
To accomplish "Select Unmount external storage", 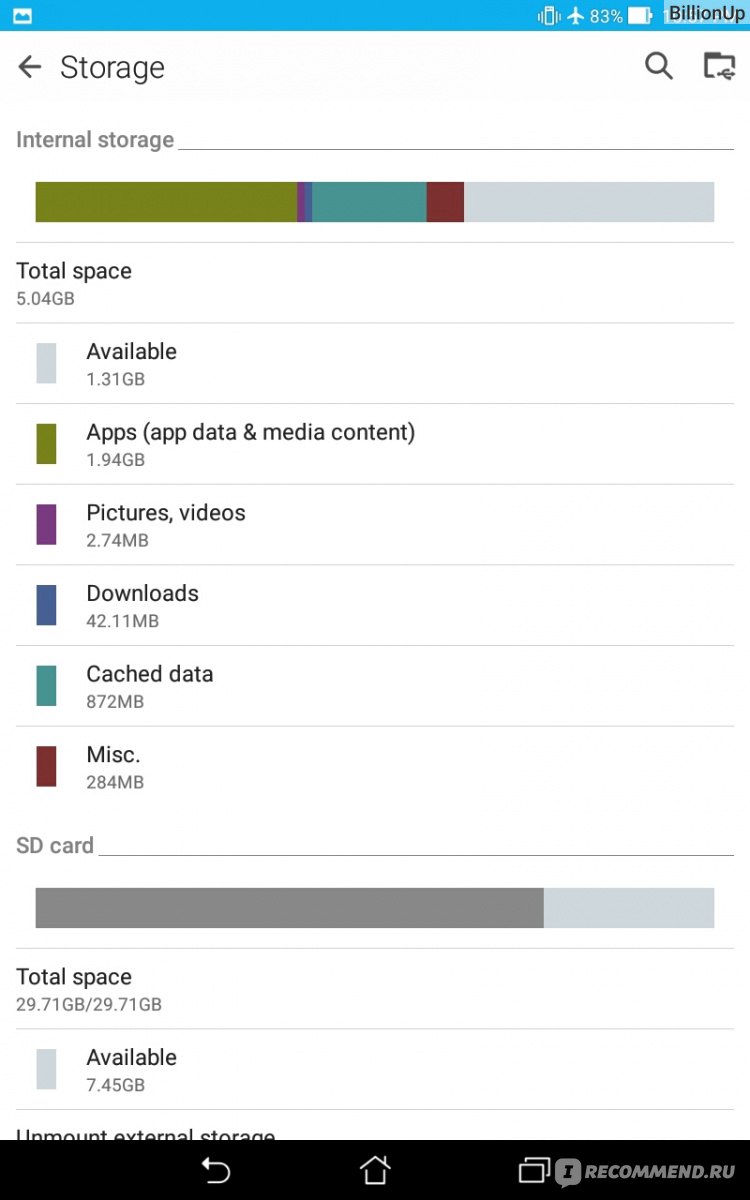I will coord(145,1134).
